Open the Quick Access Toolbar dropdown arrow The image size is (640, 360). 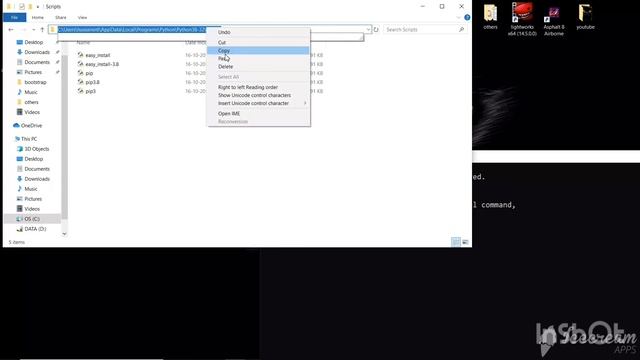point(38,7)
